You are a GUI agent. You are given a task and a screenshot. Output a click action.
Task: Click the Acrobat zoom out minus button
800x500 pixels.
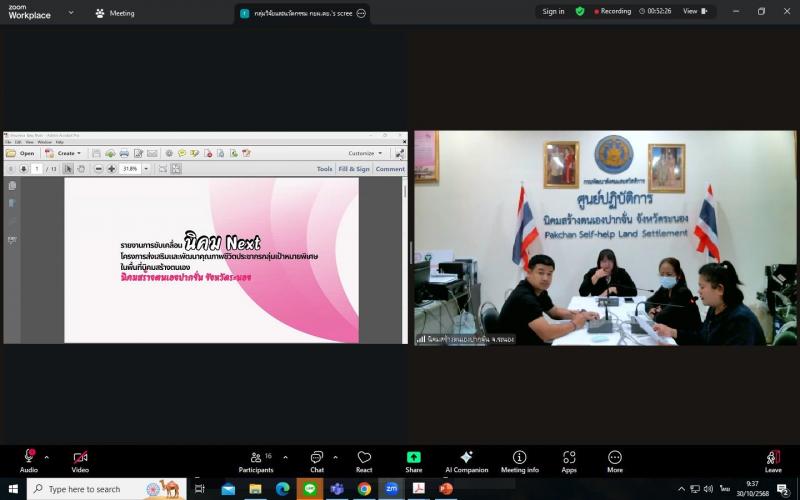[x=98, y=168]
